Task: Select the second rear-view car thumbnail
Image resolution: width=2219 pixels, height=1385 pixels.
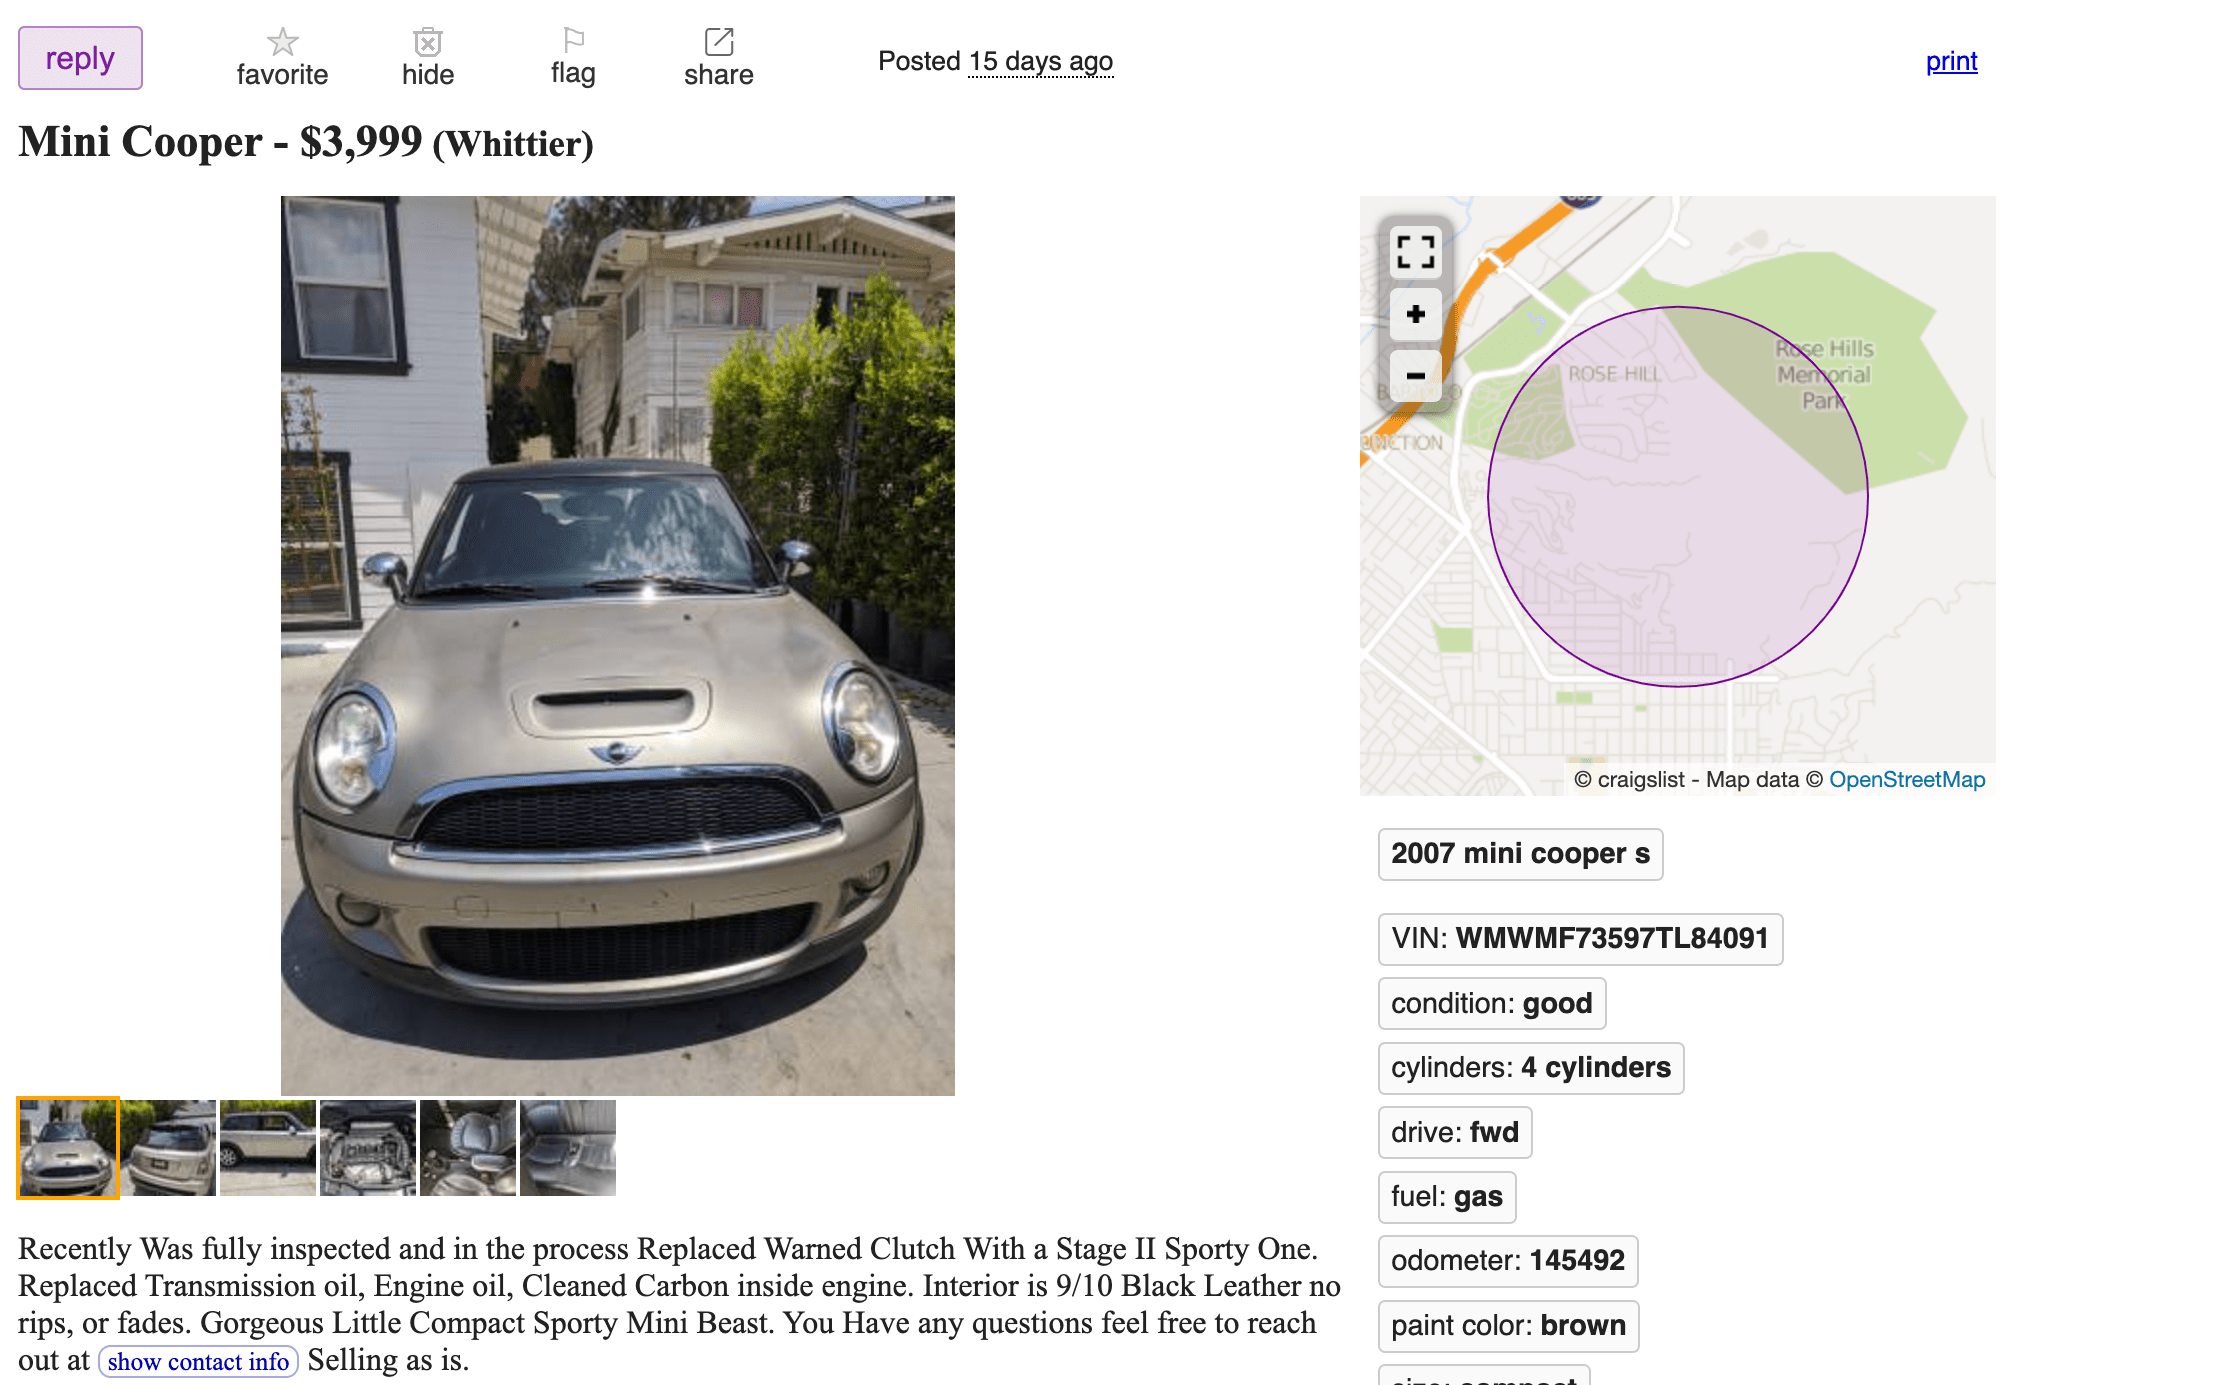Action: click(168, 1148)
